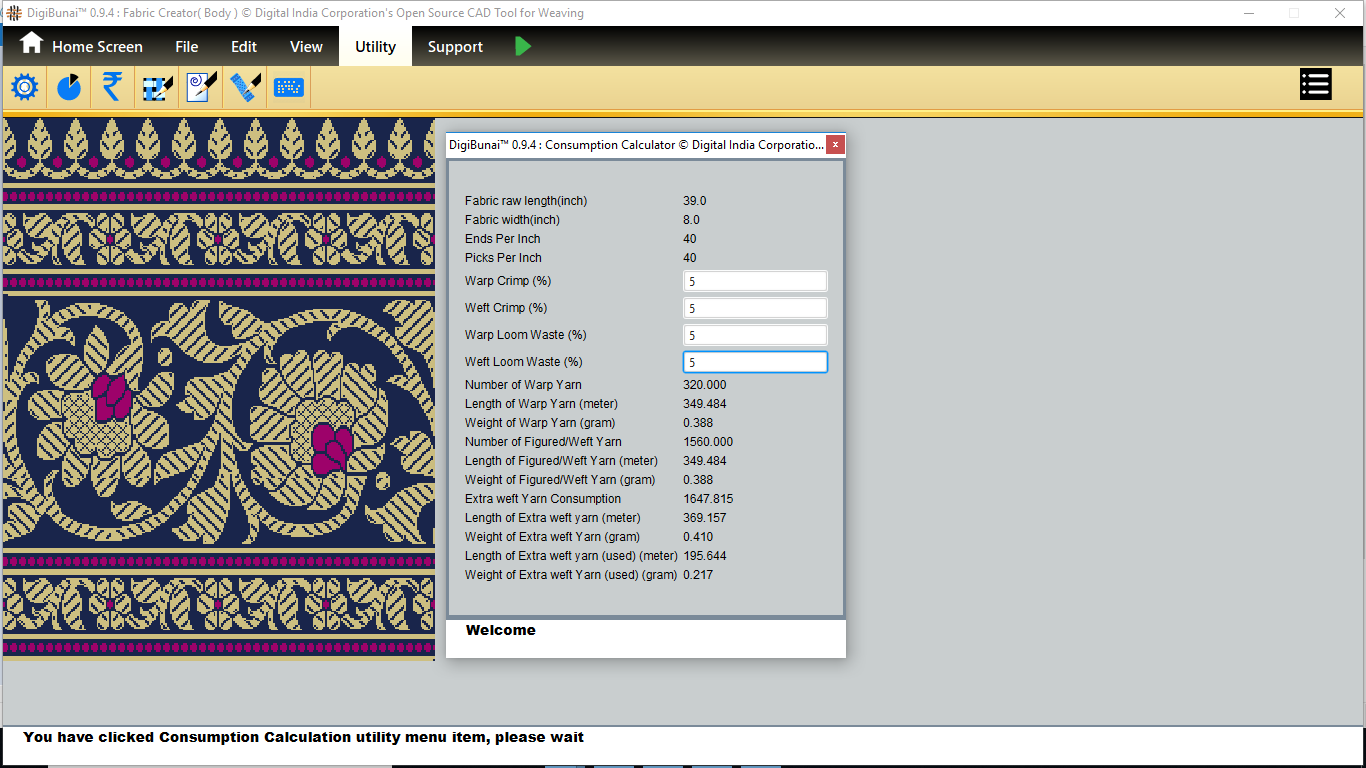Open the Support menu
This screenshot has height=768, width=1366.
pos(455,47)
